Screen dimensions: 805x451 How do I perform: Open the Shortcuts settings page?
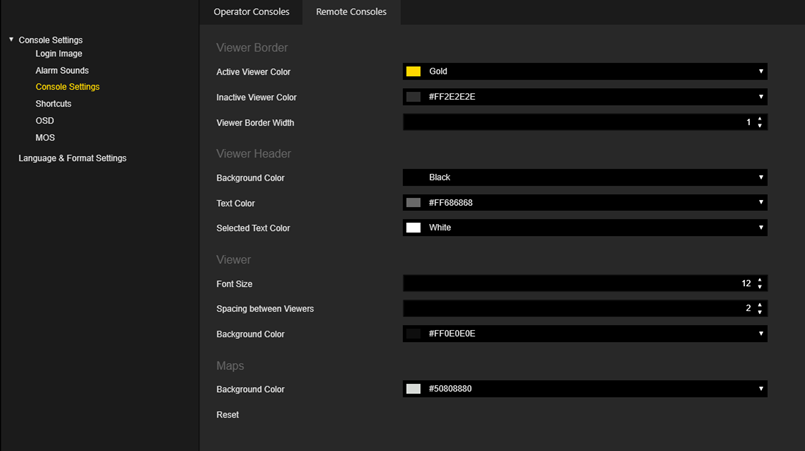[x=53, y=104]
